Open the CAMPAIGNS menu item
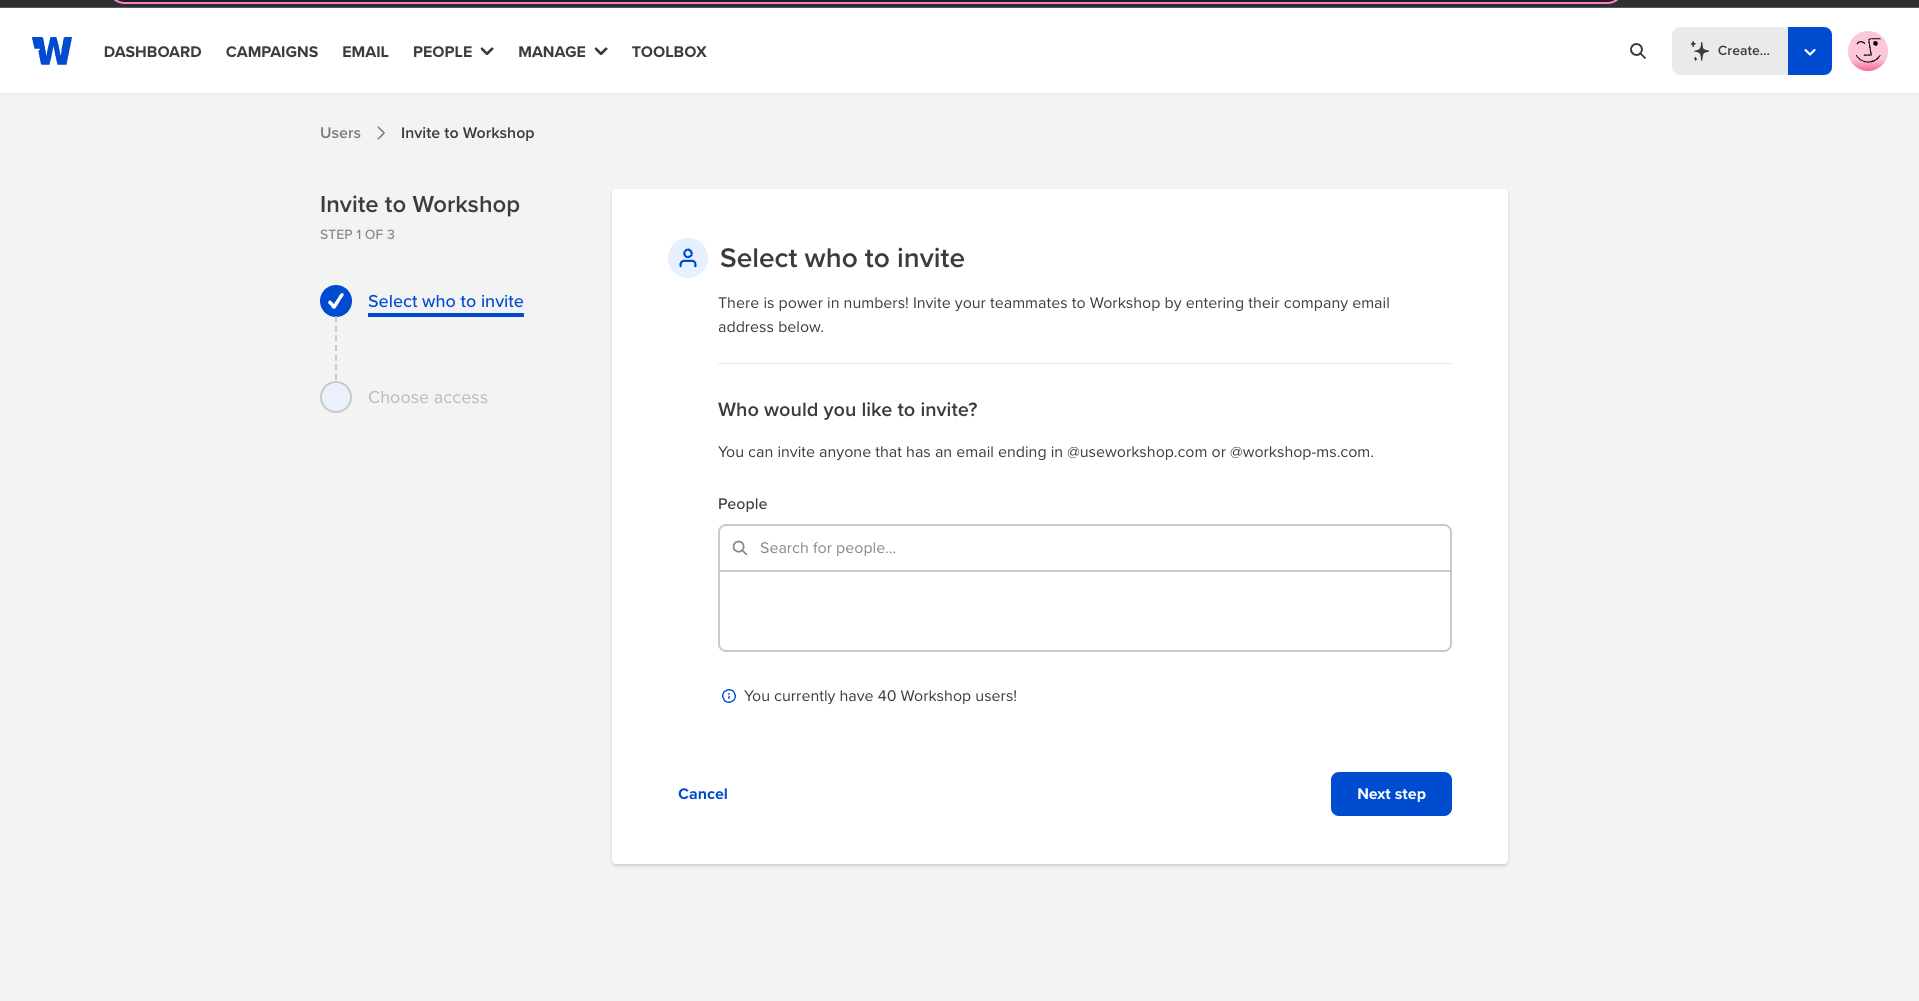 pyautogui.click(x=272, y=52)
